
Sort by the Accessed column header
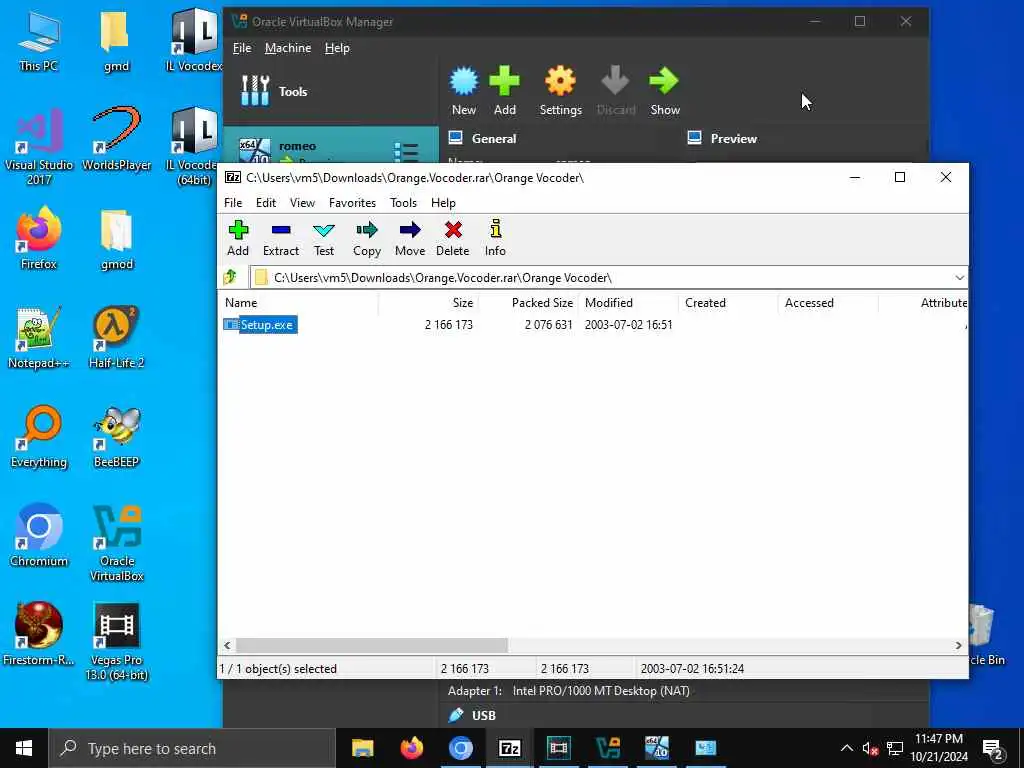[x=828, y=303]
